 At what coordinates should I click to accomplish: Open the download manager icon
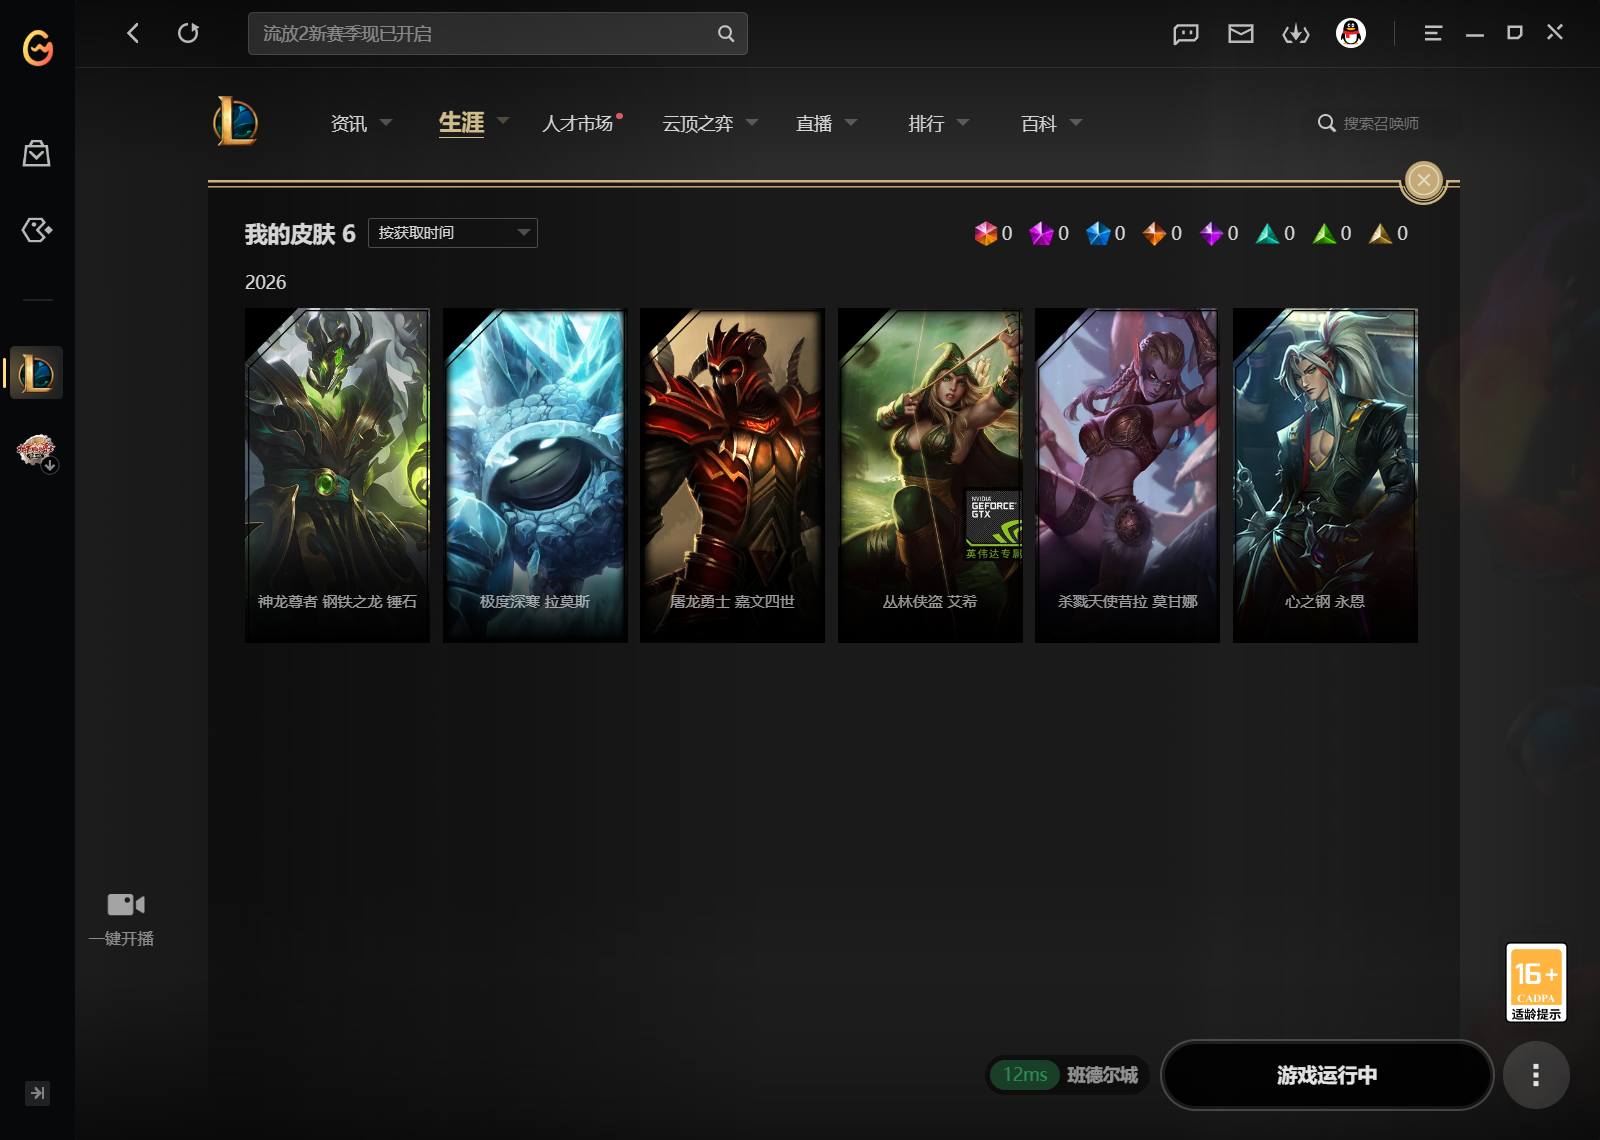[1296, 34]
